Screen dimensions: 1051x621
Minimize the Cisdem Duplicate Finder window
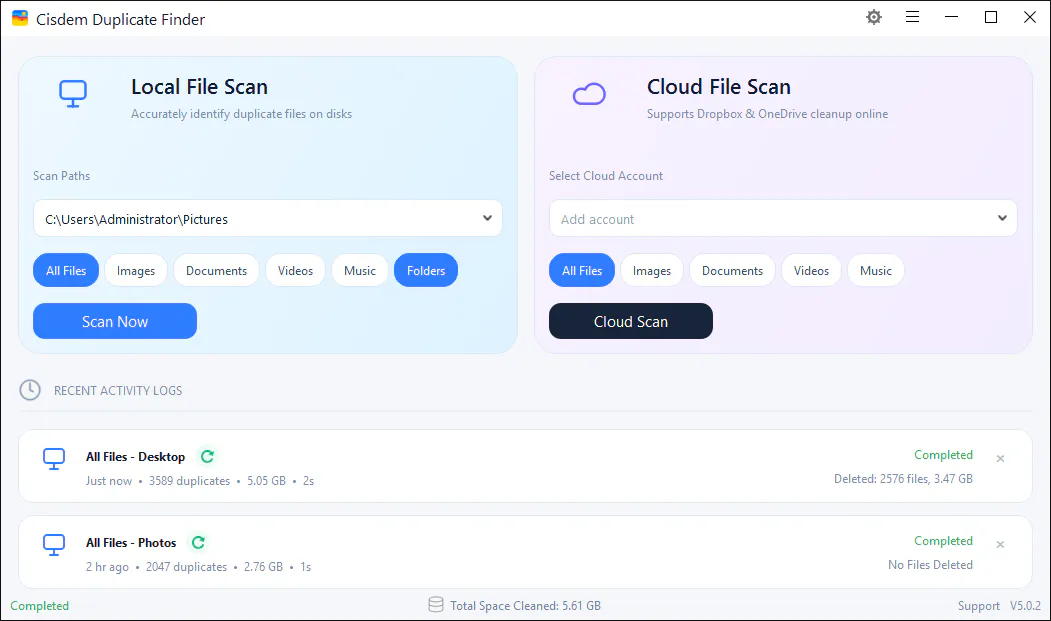(x=951, y=17)
